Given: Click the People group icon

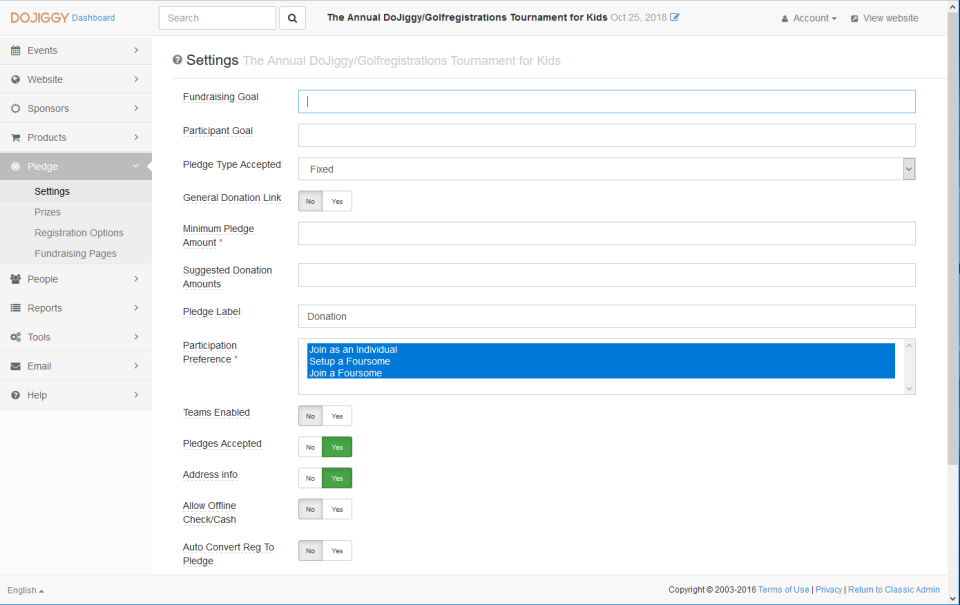Looking at the screenshot, I should coord(15,279).
